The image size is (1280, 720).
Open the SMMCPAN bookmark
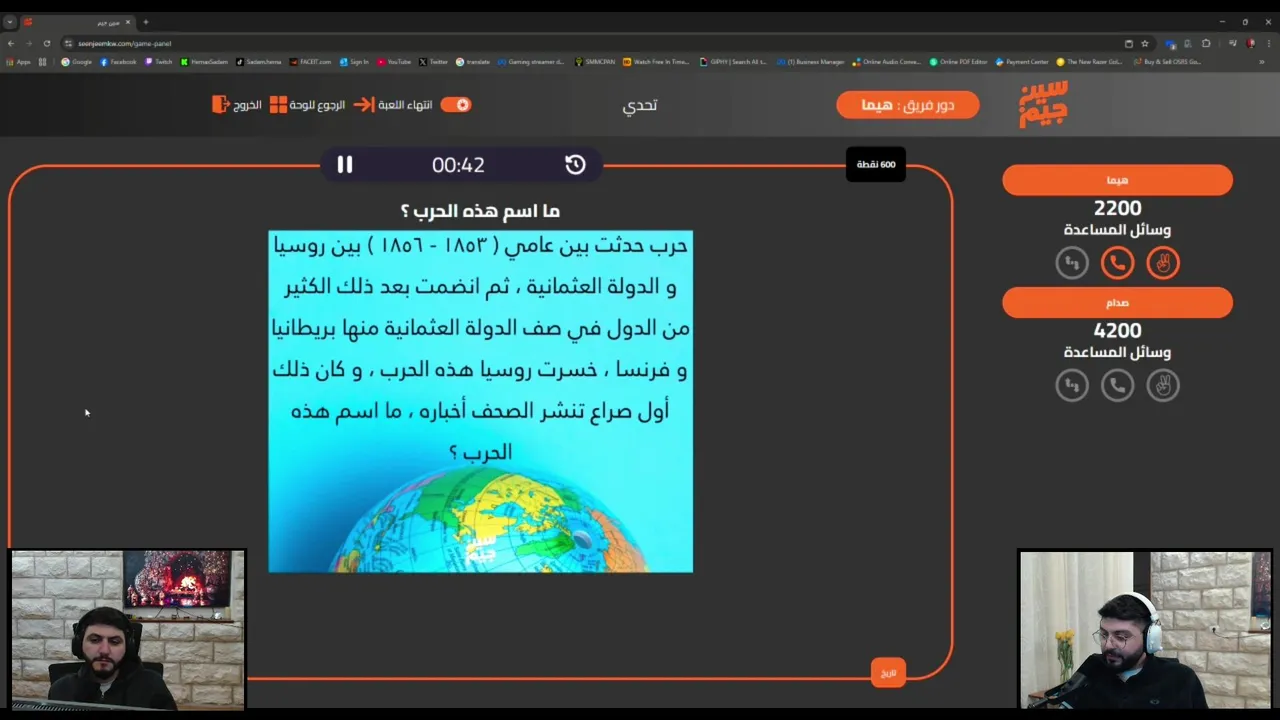(x=595, y=62)
